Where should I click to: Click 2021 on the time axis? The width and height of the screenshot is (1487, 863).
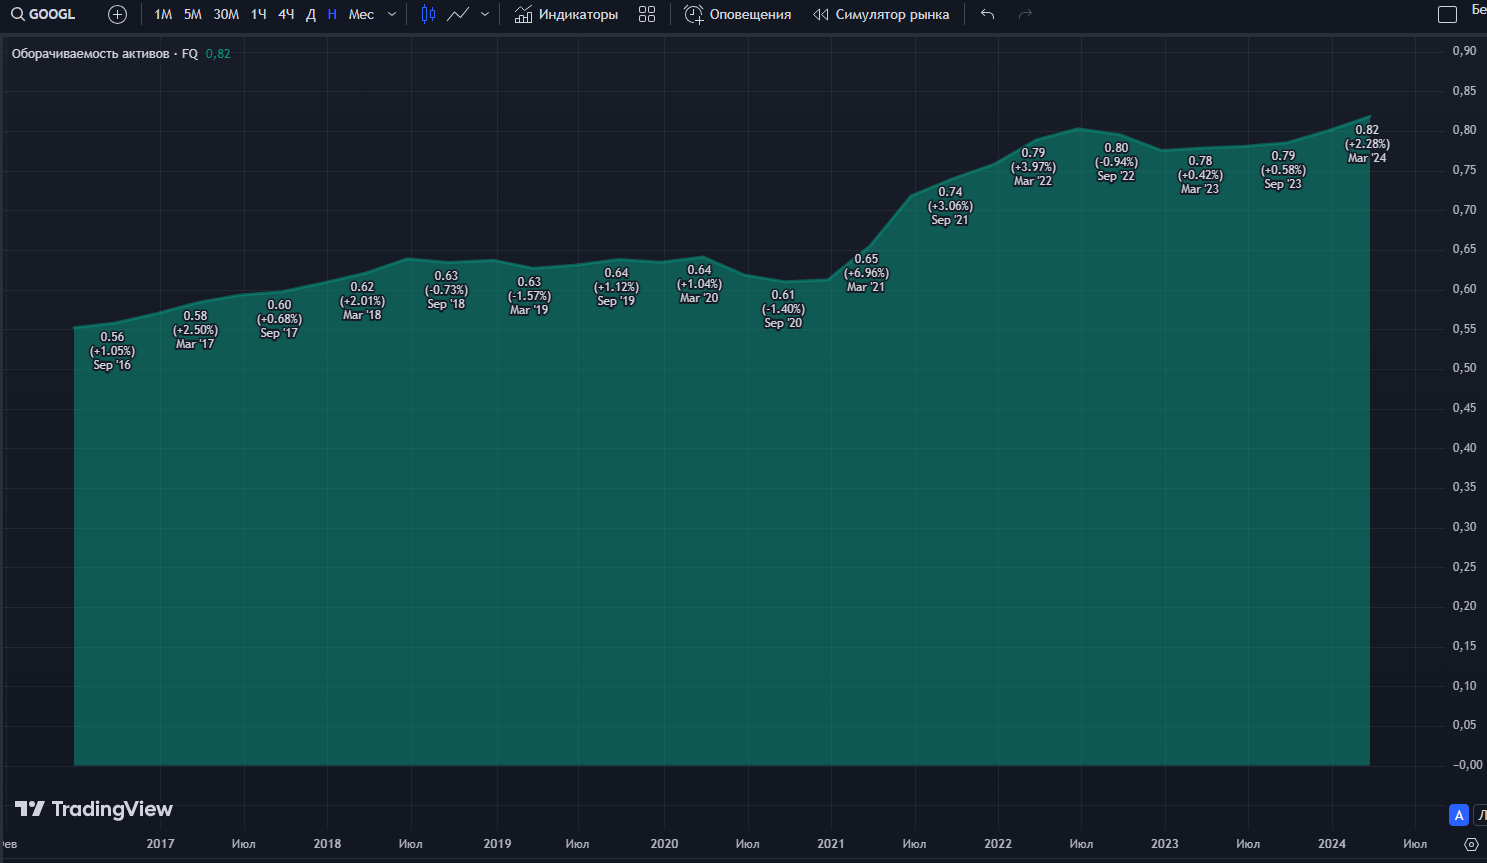pos(831,844)
